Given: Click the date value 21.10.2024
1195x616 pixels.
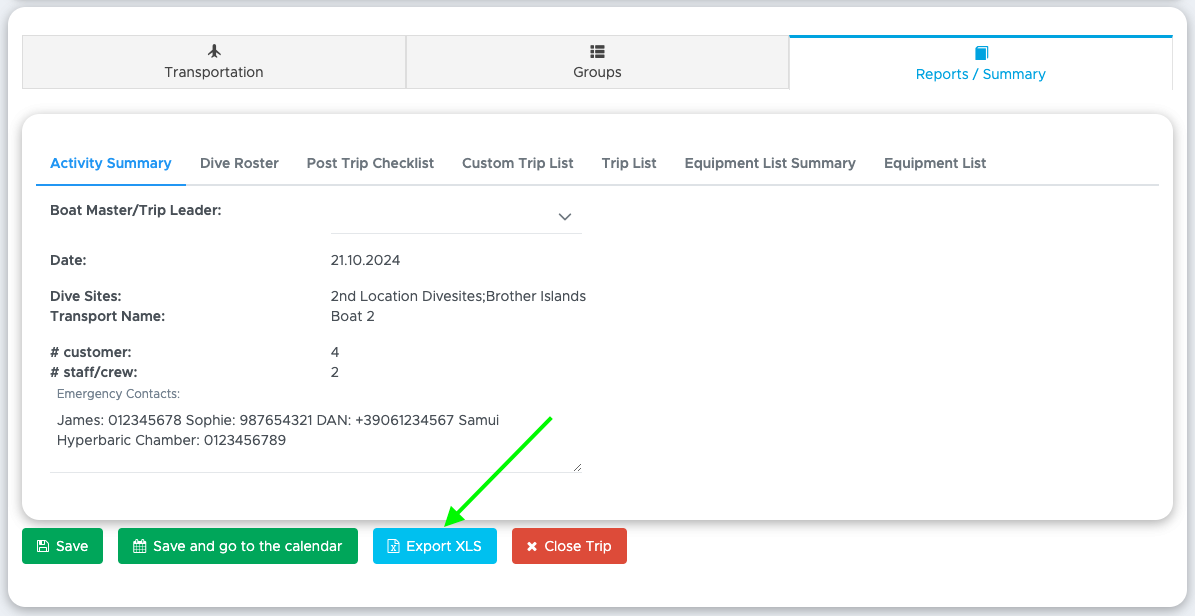Looking at the screenshot, I should coord(366,260).
